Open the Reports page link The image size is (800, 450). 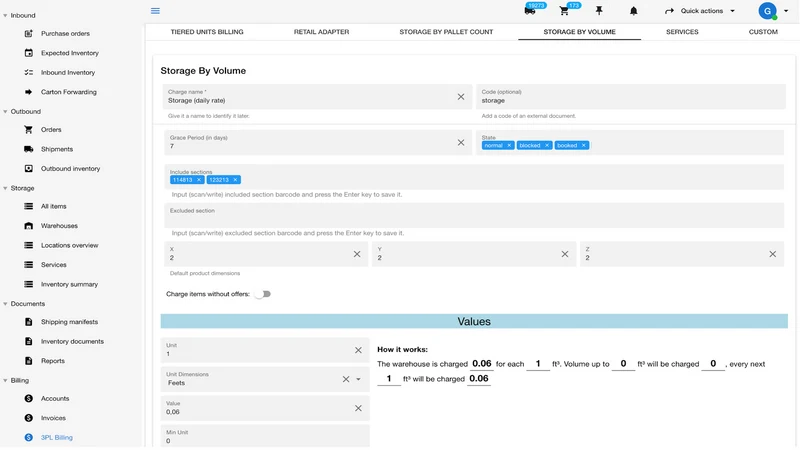pyautogui.click(x=53, y=361)
